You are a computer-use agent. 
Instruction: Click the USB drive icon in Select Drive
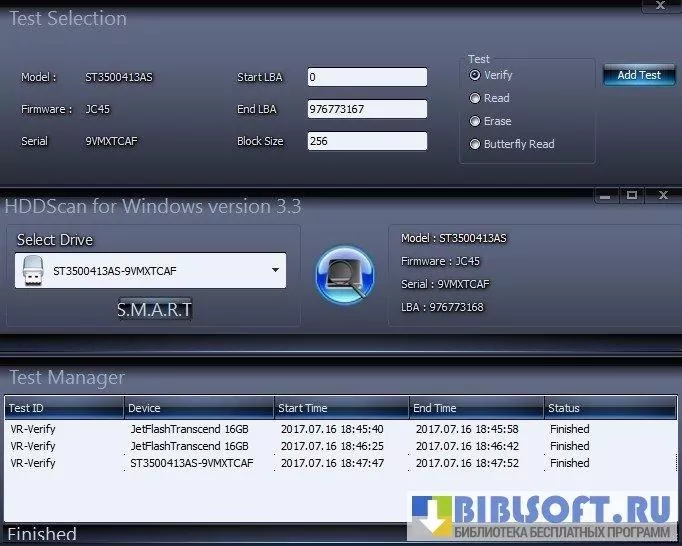(x=33, y=270)
